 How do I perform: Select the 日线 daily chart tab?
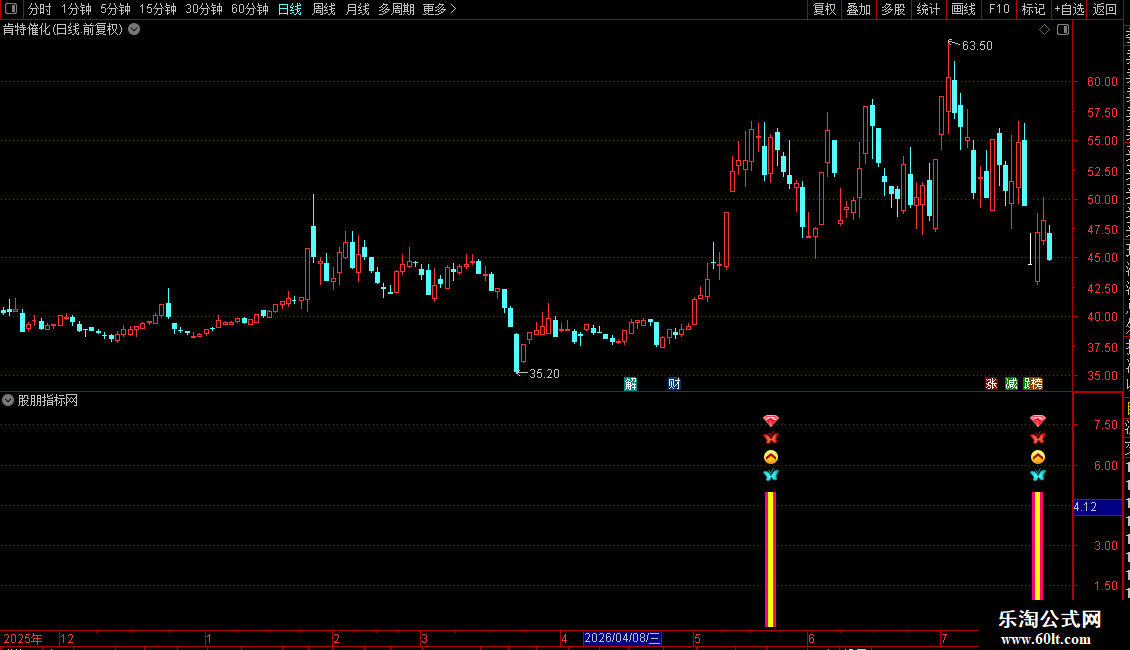290,9
